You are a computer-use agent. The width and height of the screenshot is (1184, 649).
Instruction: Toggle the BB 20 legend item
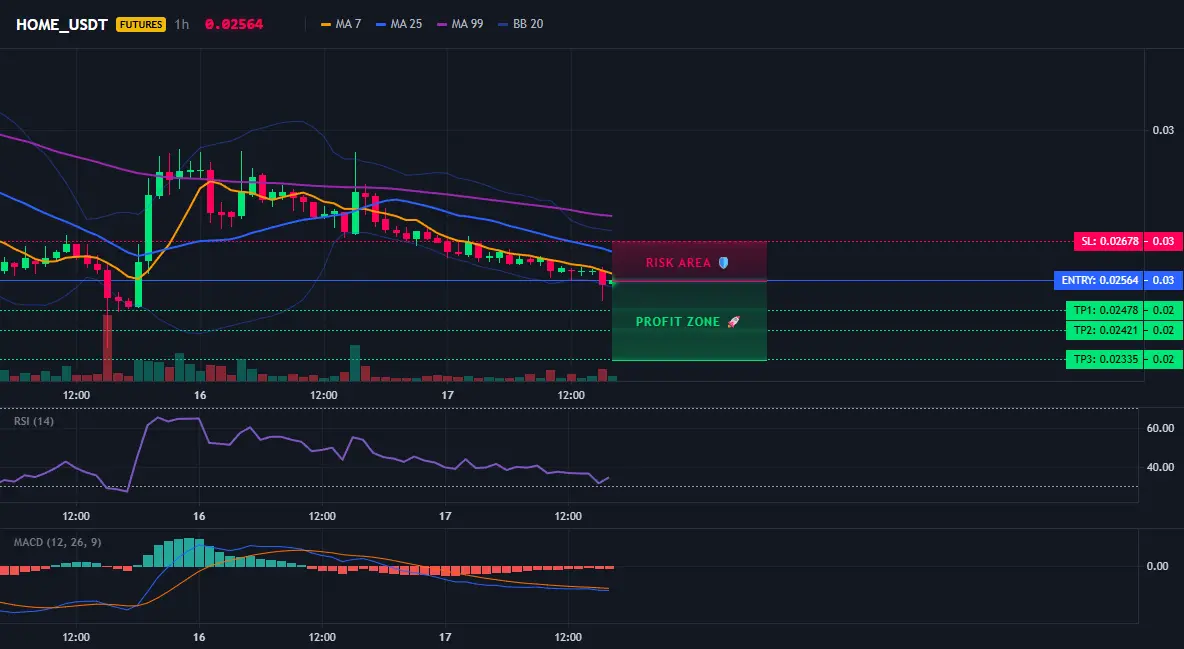[520, 24]
